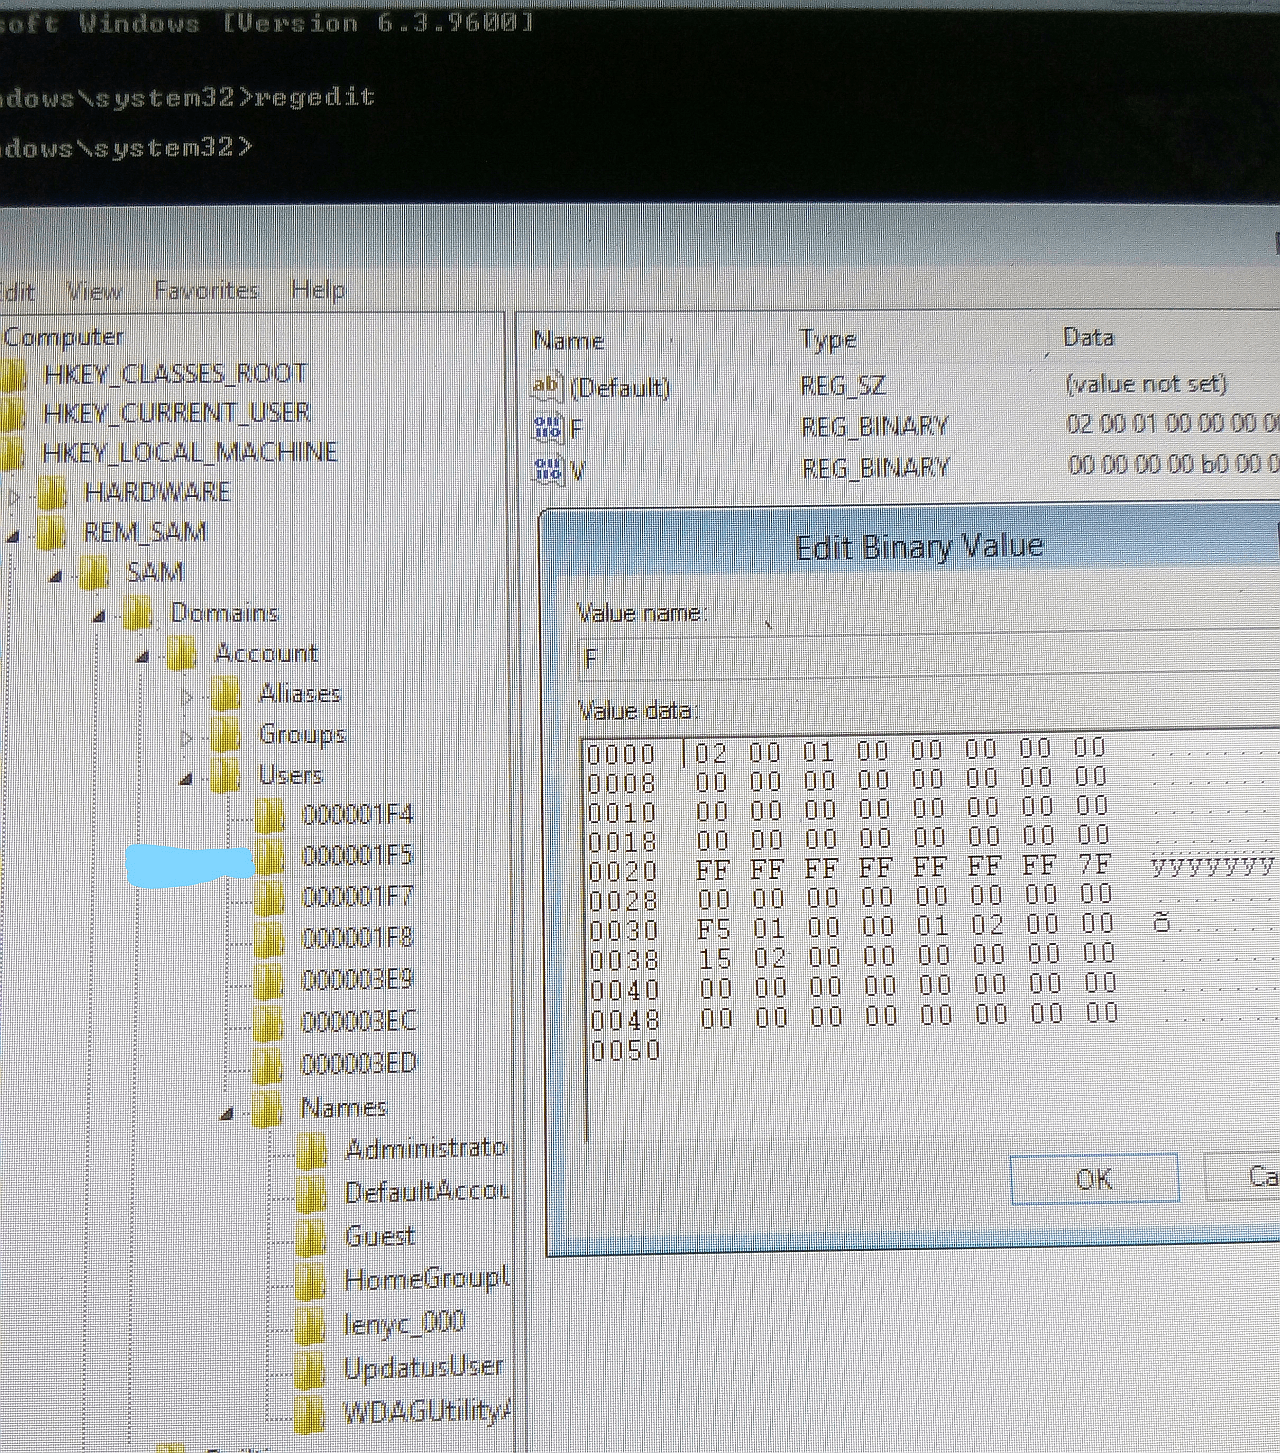This screenshot has height=1453, width=1280.
Task: Collapse the Account key arrow
Action: tap(143, 658)
